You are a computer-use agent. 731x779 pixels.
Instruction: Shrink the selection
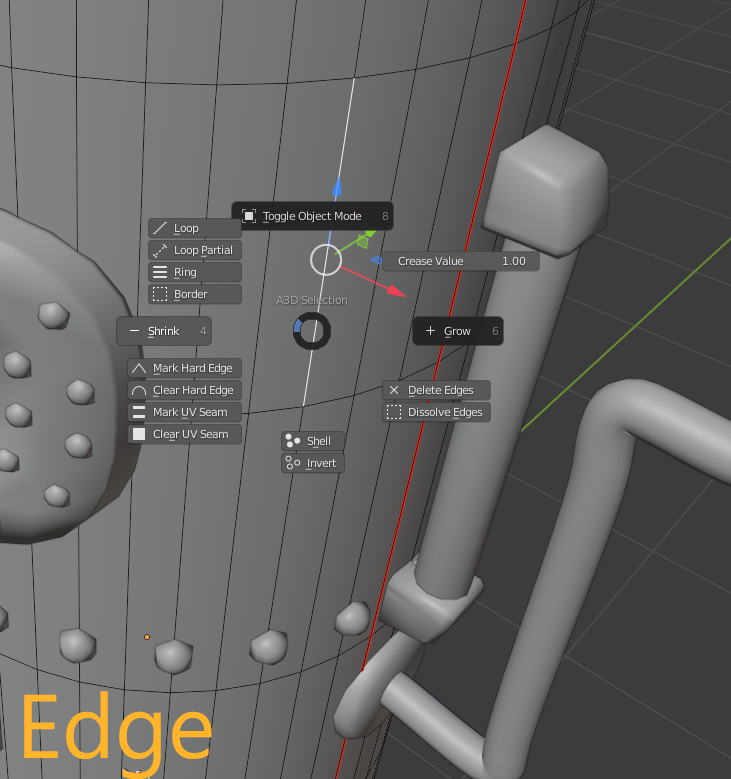point(164,331)
